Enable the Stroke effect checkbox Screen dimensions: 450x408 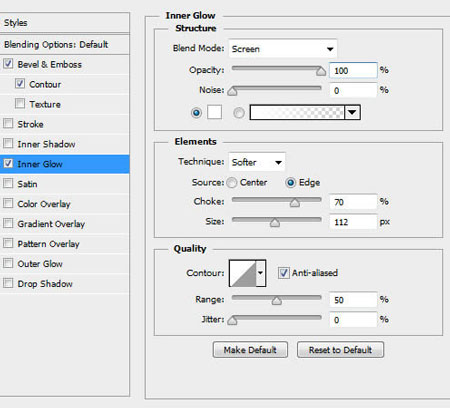pyautogui.click(x=8, y=124)
